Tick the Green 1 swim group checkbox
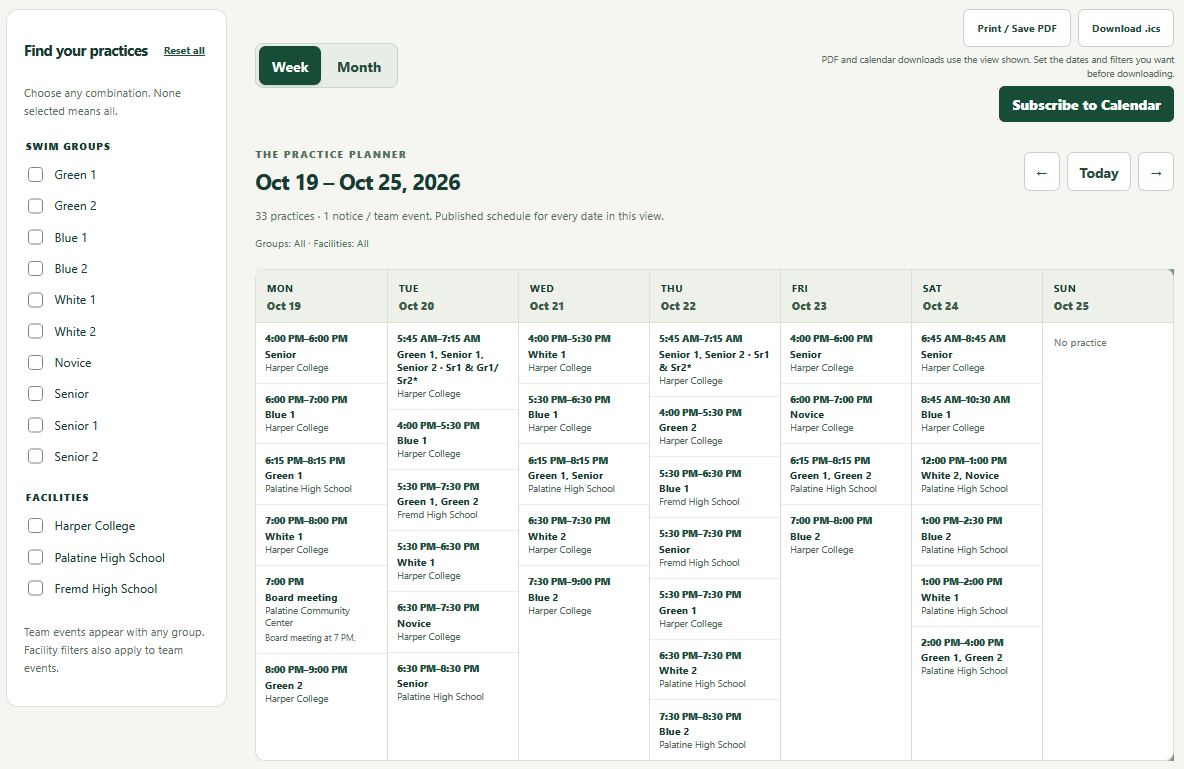1184x769 pixels. (x=35, y=174)
